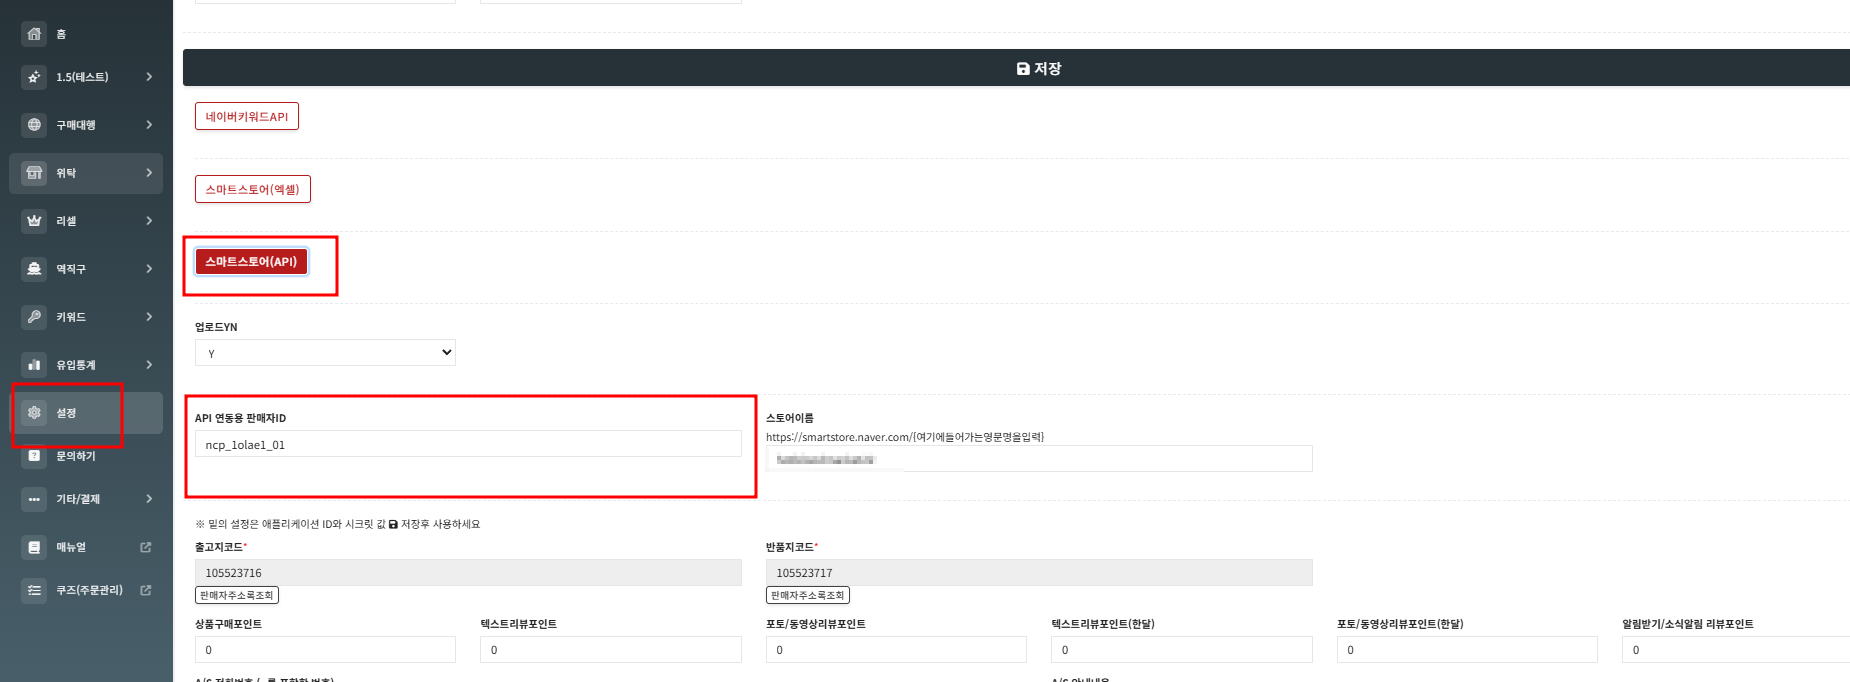This screenshot has height=682, width=1850.
Task: Expand the 구매대행 menu chevron
Action: coord(149,125)
